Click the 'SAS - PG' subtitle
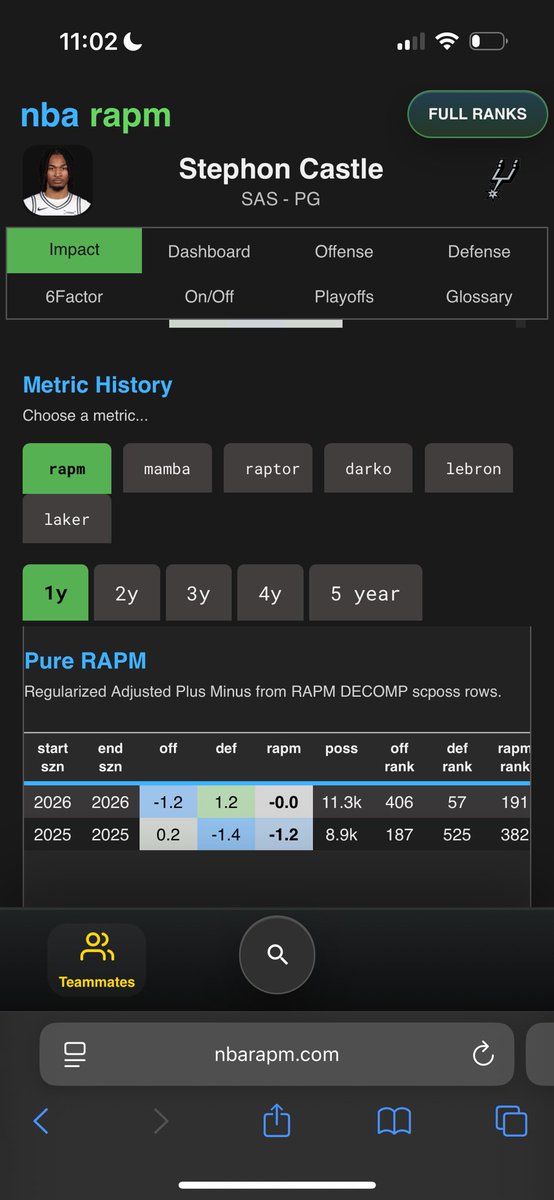 (x=281, y=198)
